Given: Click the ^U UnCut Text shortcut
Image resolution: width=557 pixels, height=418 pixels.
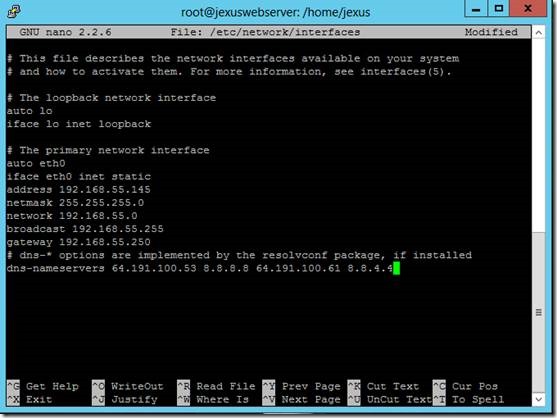Looking at the screenshot, I should (x=390, y=400).
